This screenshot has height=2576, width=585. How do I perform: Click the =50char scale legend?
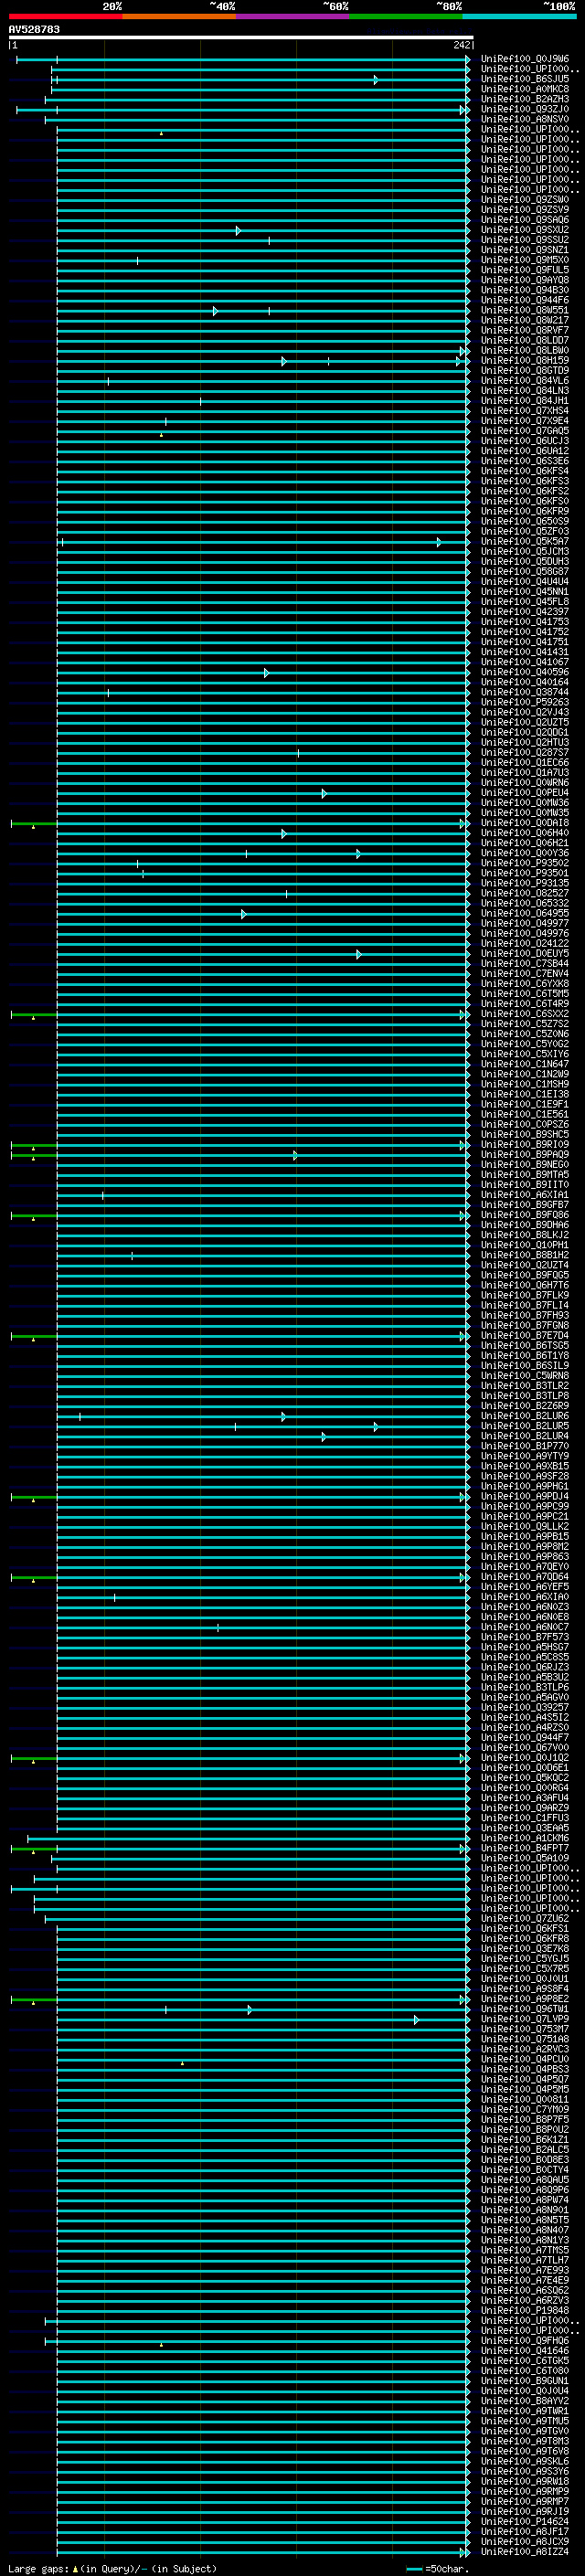(x=439, y=2568)
